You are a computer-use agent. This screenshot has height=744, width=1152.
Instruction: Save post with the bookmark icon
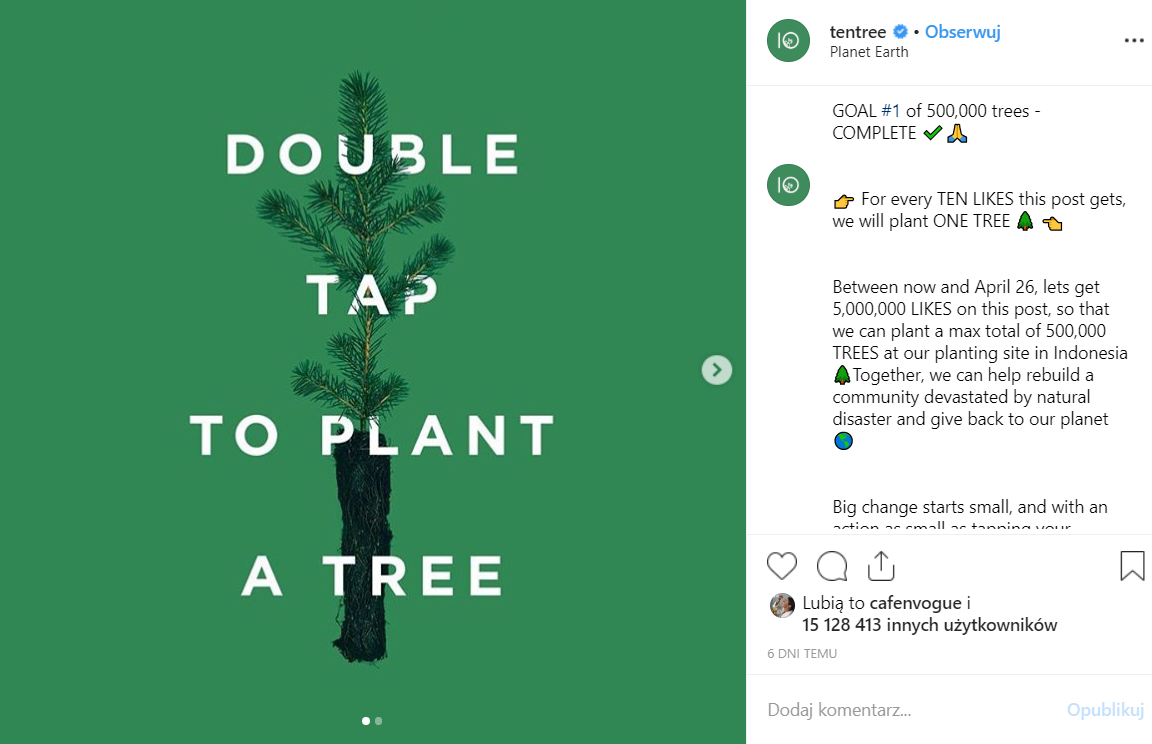click(x=1132, y=566)
